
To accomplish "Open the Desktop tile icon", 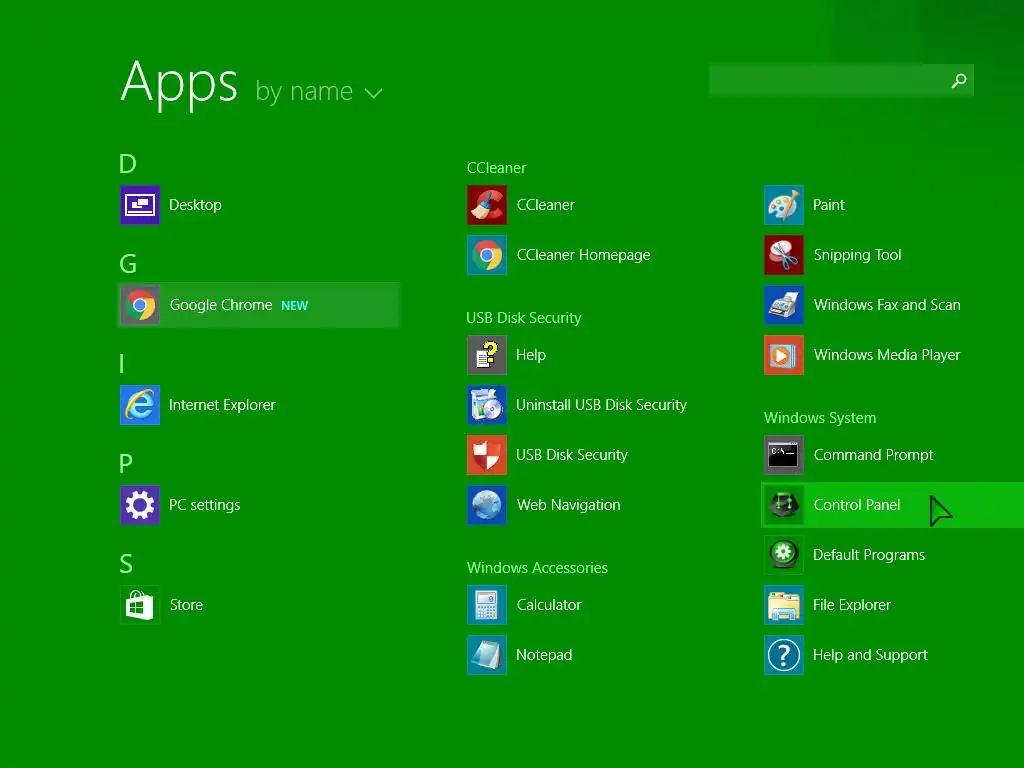I will (140, 205).
